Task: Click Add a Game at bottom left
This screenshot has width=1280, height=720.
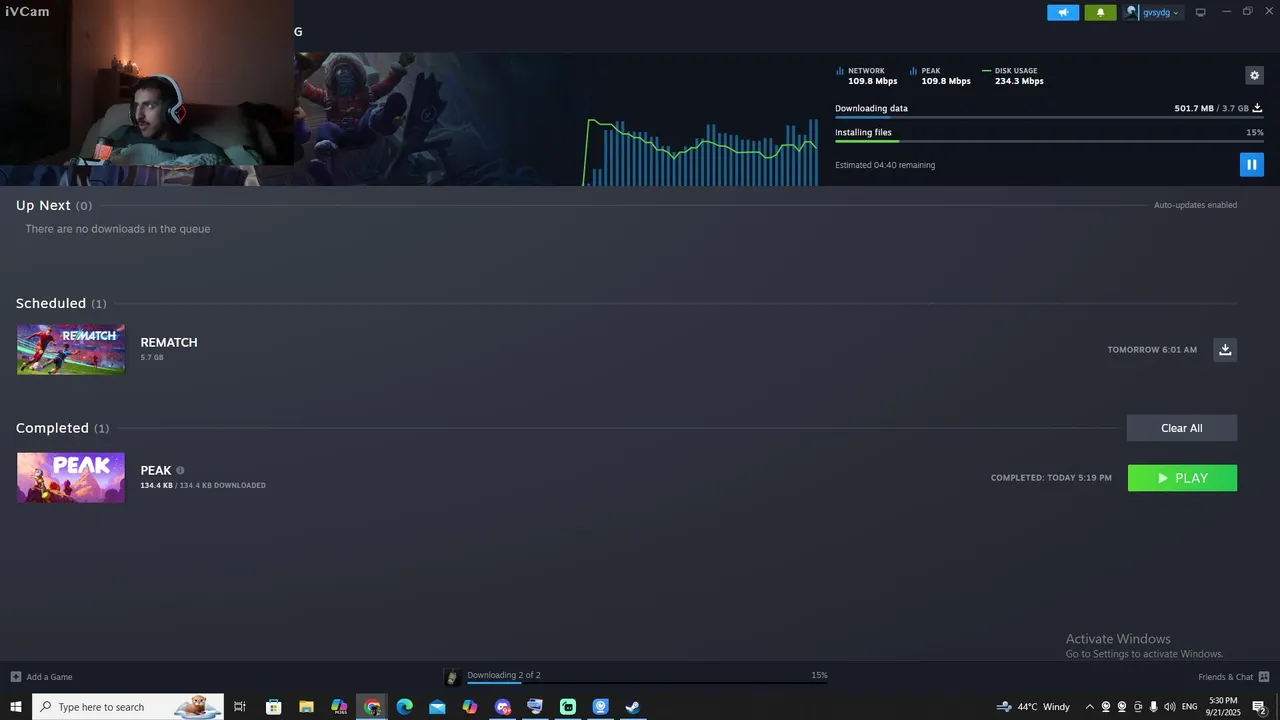Action: [41, 677]
